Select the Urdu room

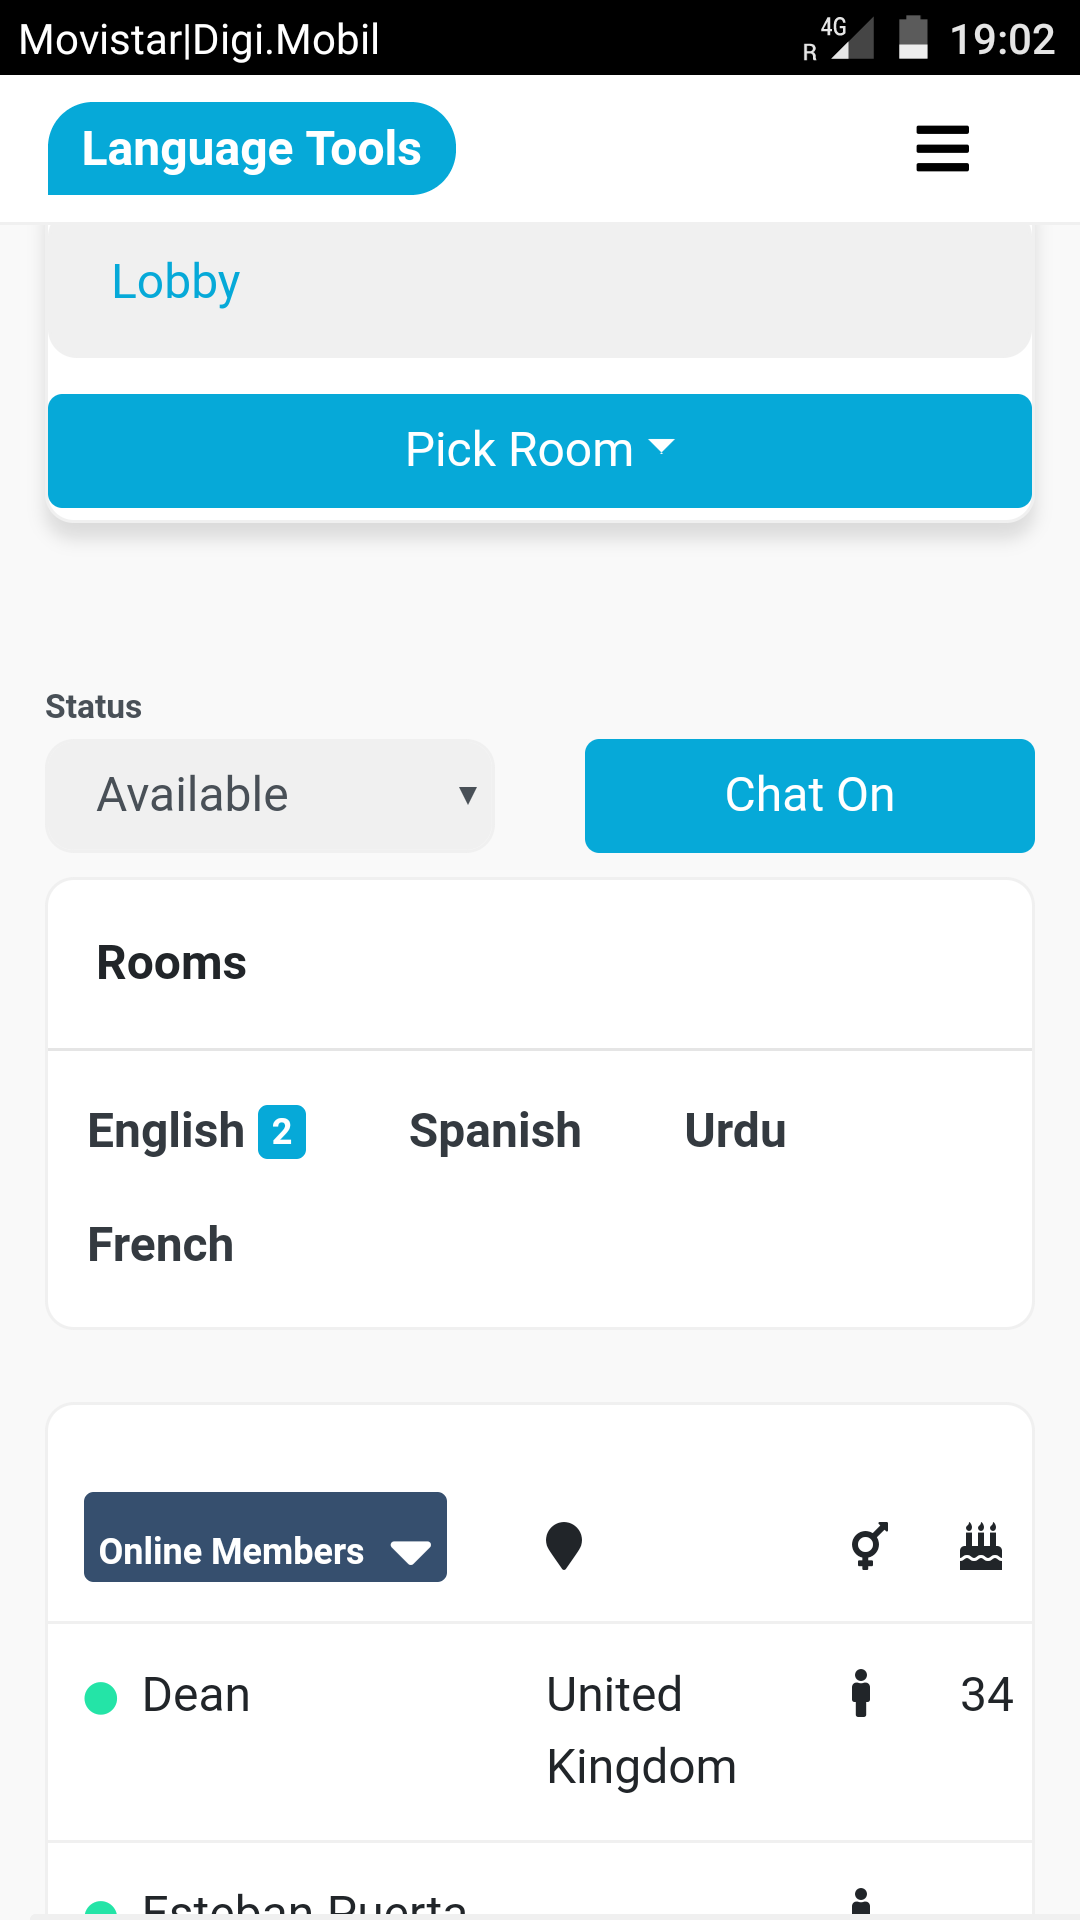(x=735, y=1131)
